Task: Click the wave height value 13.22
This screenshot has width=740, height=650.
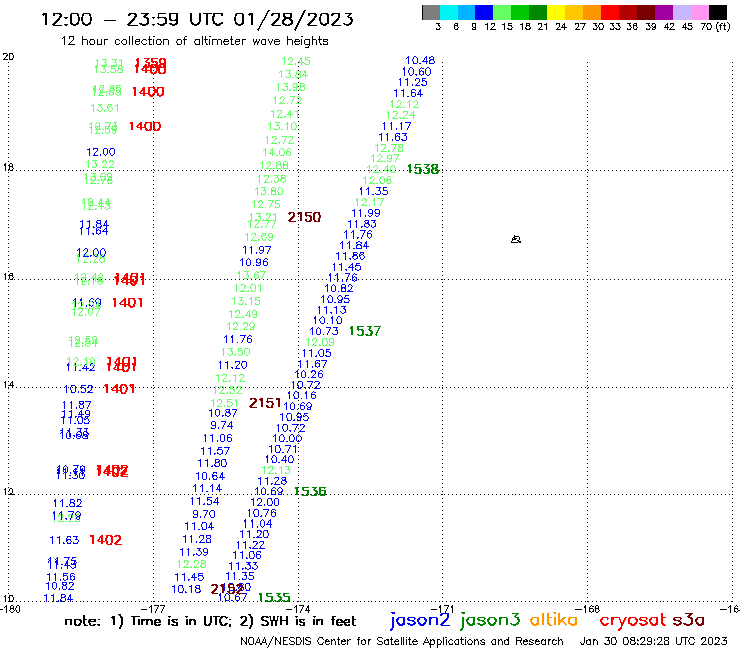Action: [100, 164]
